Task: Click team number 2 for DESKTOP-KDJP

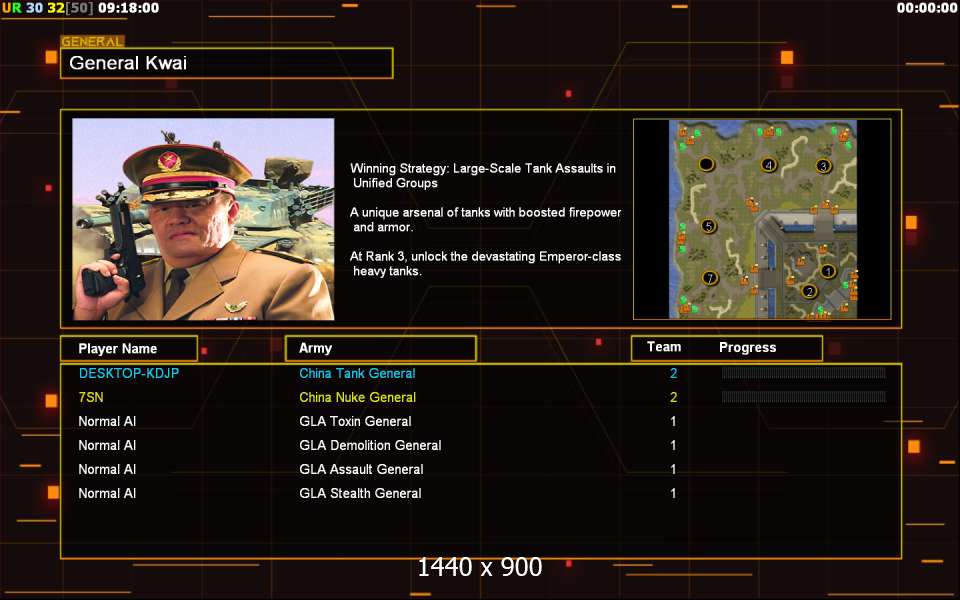Action: coord(673,373)
